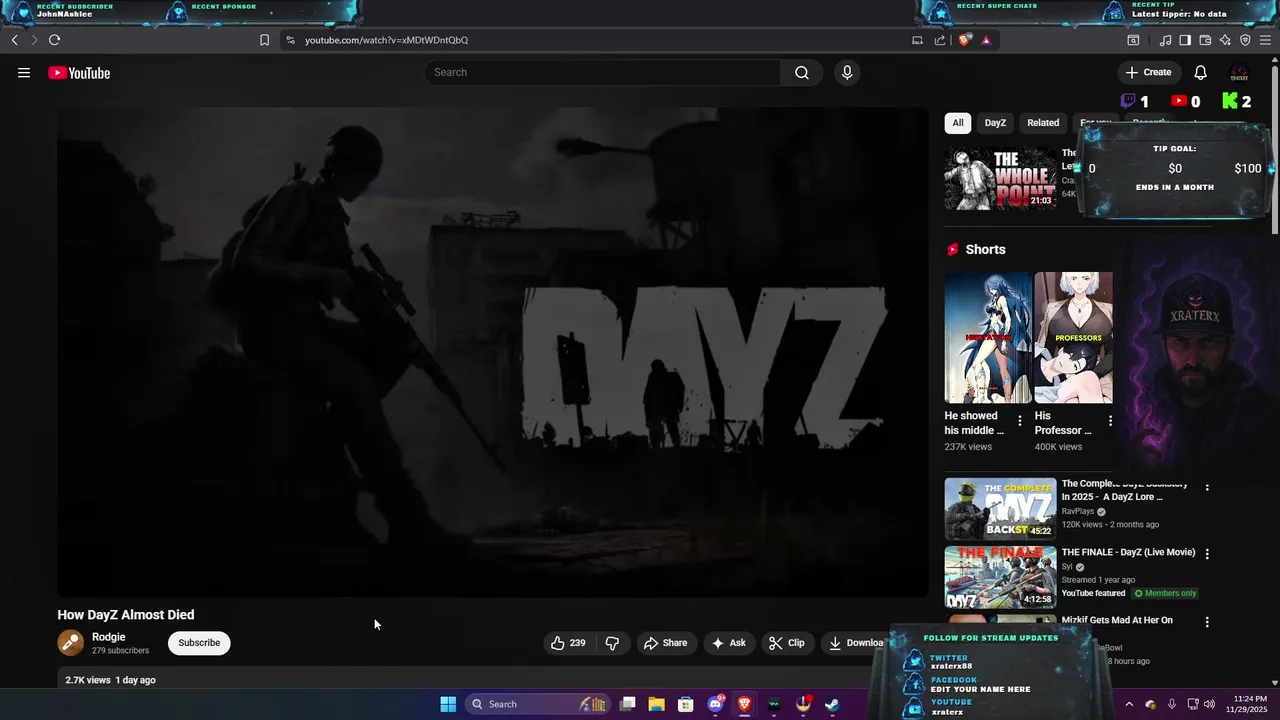This screenshot has width=1280, height=720.
Task: Click the install app icon in address bar
Action: (917, 40)
